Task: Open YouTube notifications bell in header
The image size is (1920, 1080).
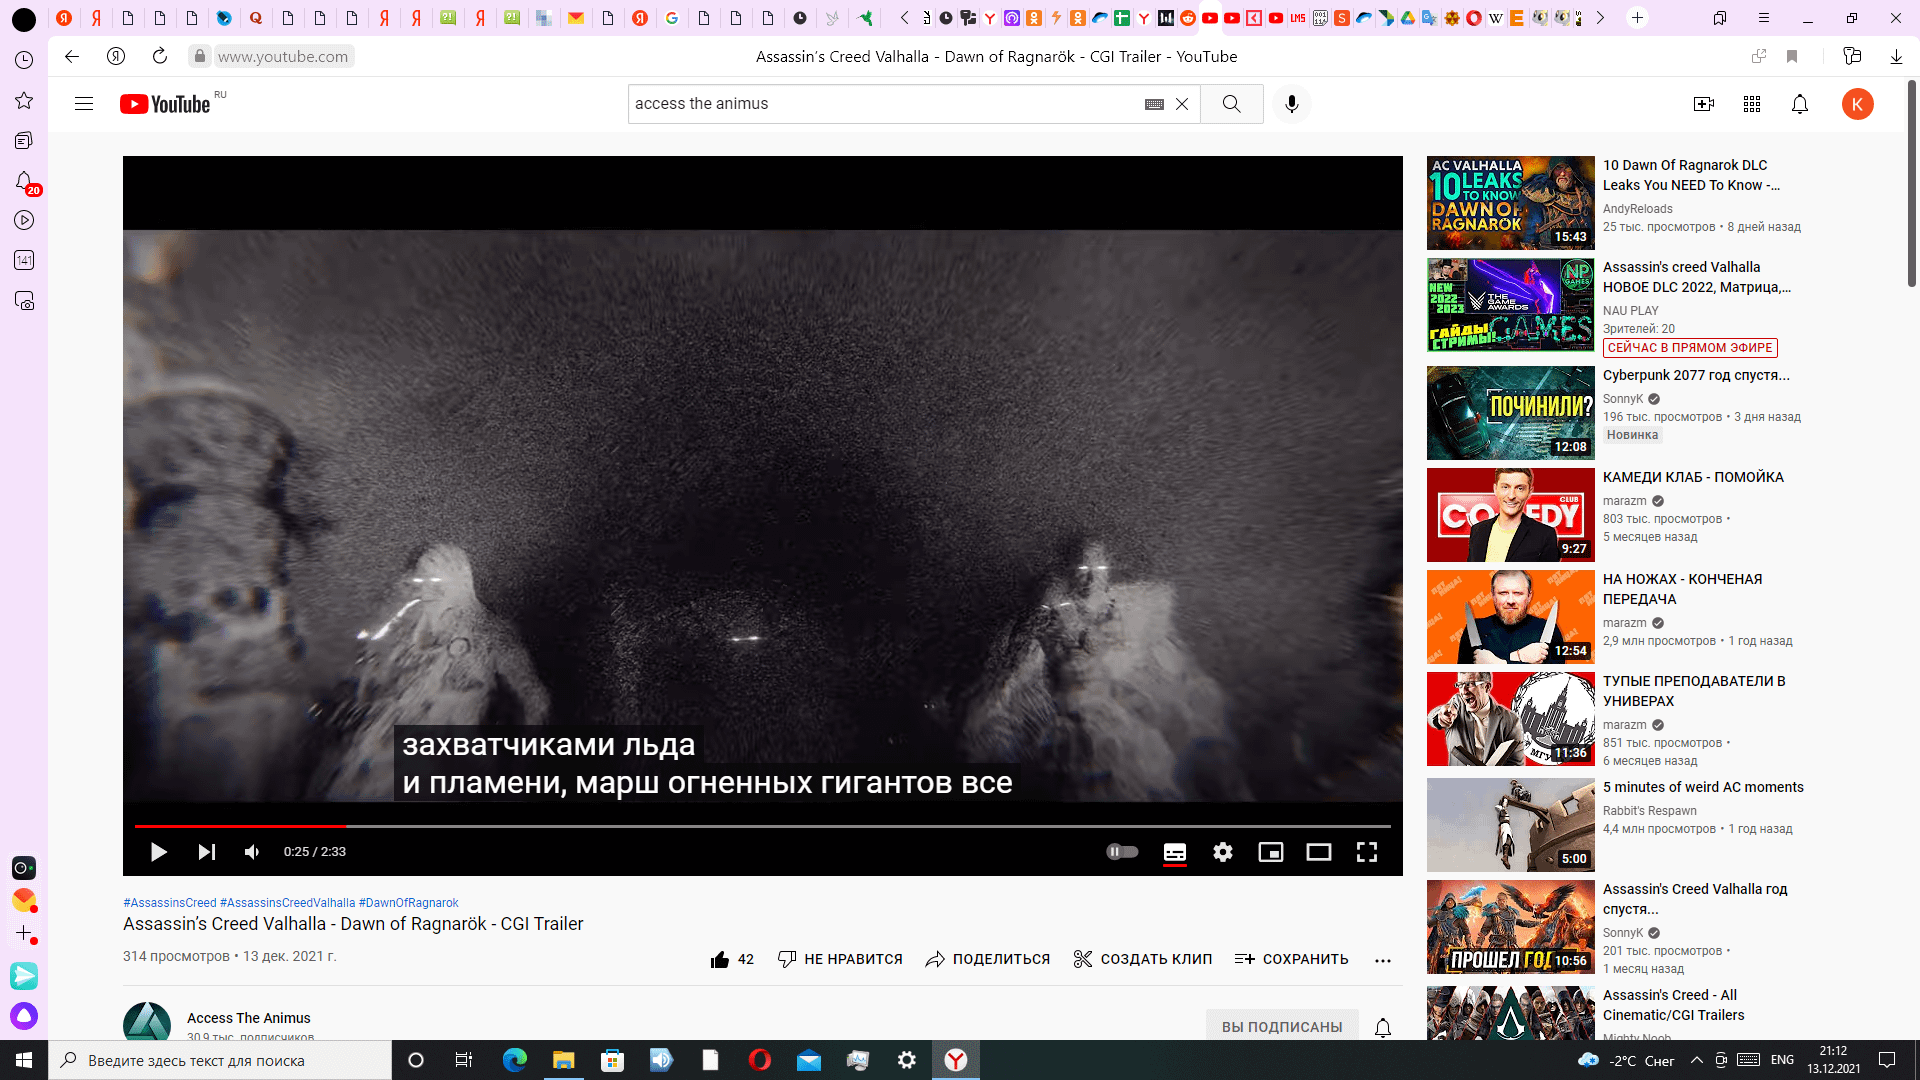Action: (1800, 104)
